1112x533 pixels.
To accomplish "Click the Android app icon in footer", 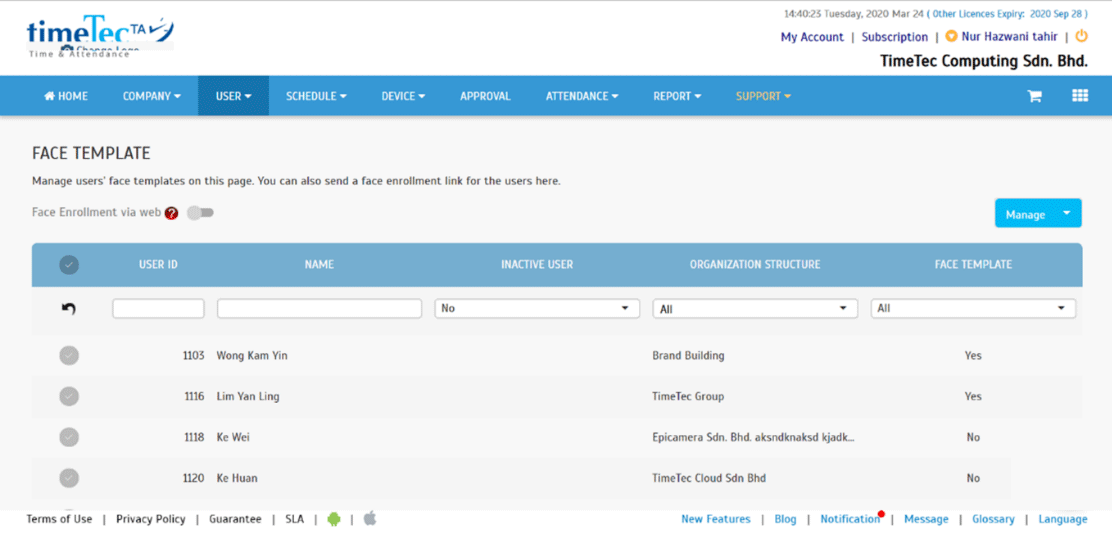I will 334,519.
